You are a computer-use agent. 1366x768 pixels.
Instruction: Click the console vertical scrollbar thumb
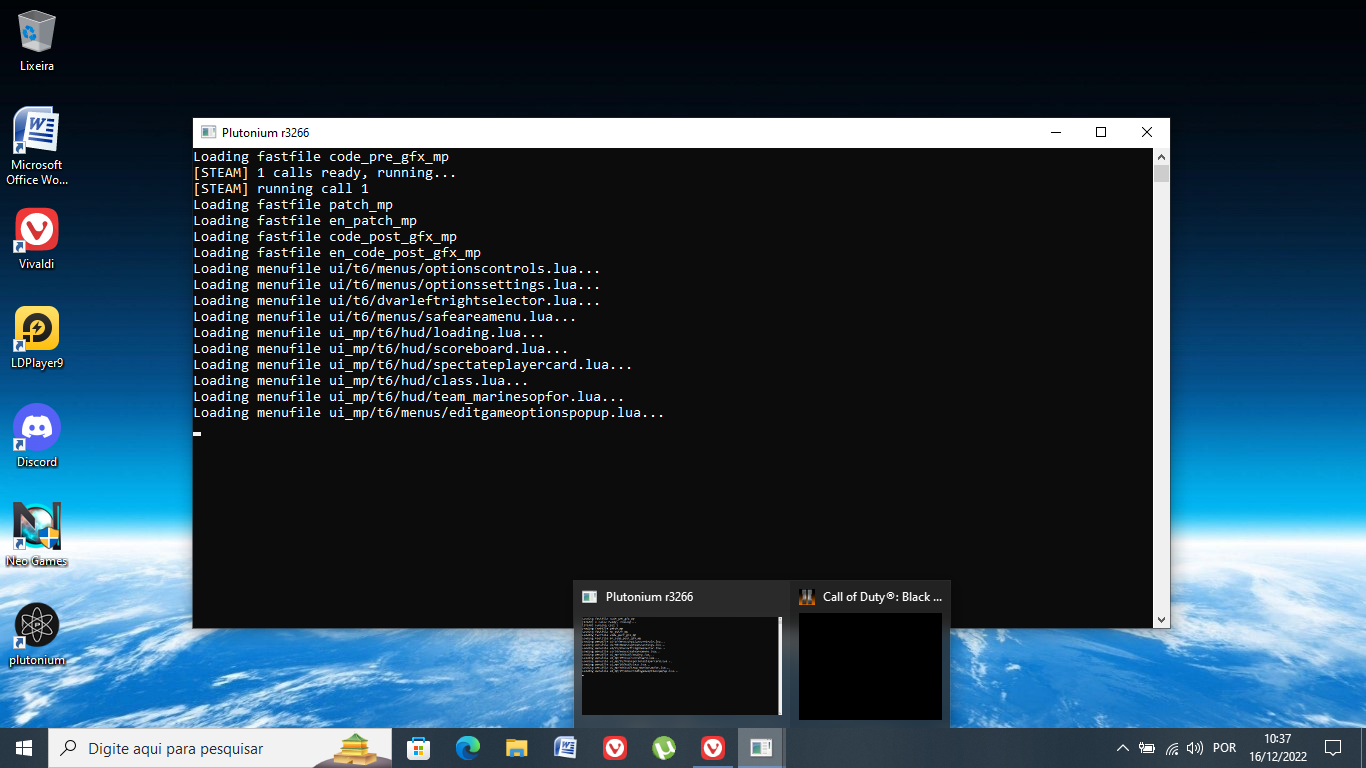1161,174
